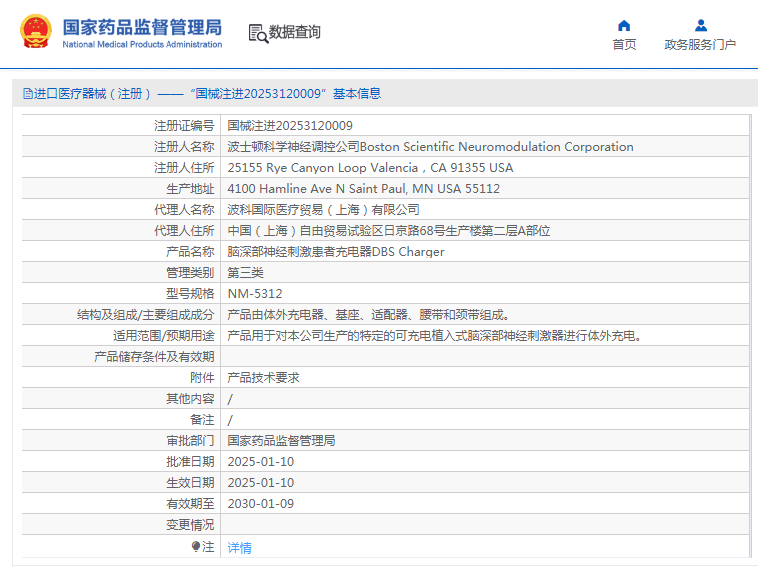Click the 审批部门 row label
This screenshot has height=567, width=758.
point(190,441)
